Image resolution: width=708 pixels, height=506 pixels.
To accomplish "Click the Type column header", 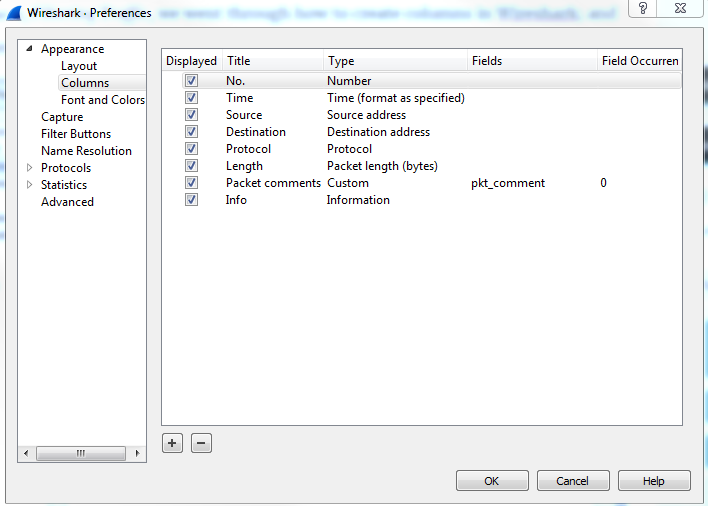I will pos(395,60).
